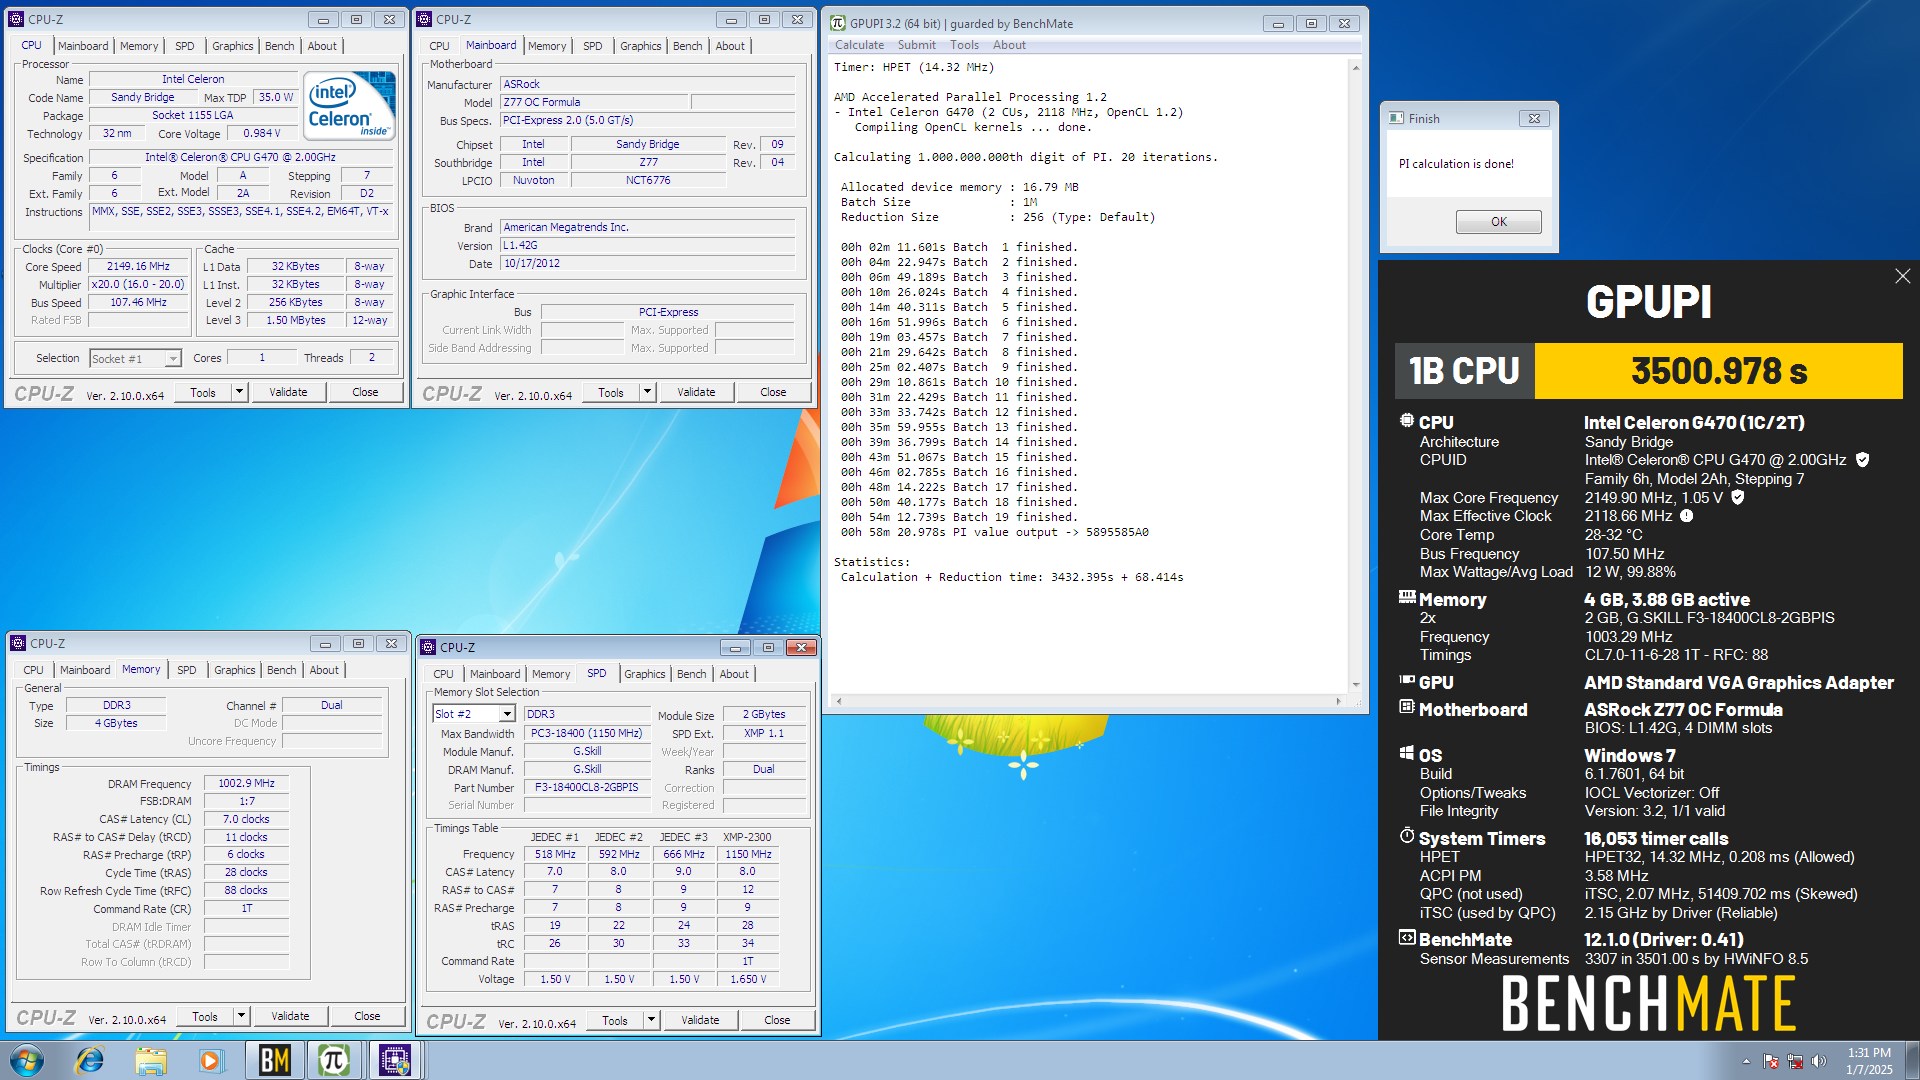This screenshot has width=1920, height=1080.
Task: Click Close button in CPU-Z Memory window
Action: (367, 1016)
